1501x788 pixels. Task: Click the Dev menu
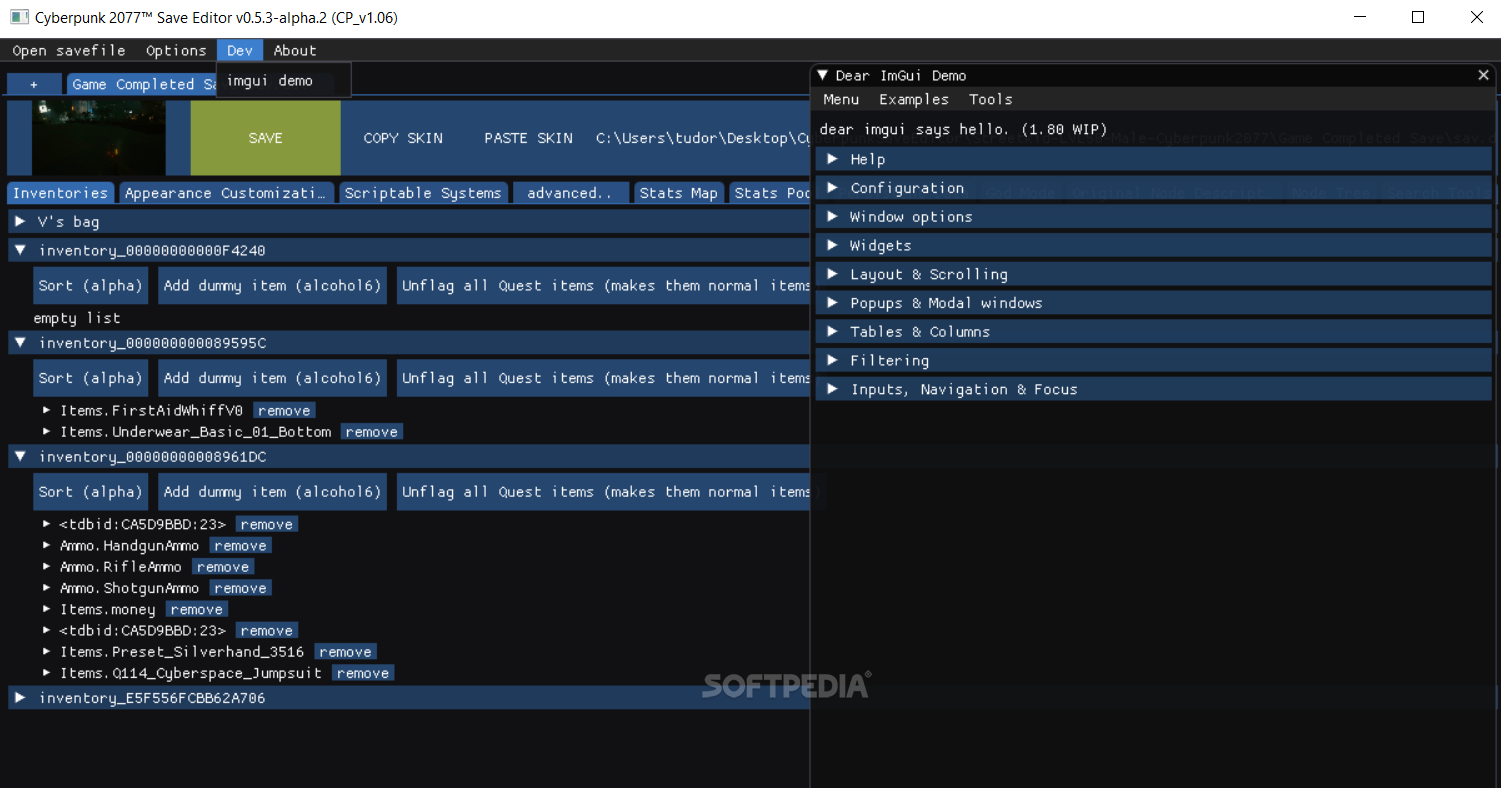(240, 50)
